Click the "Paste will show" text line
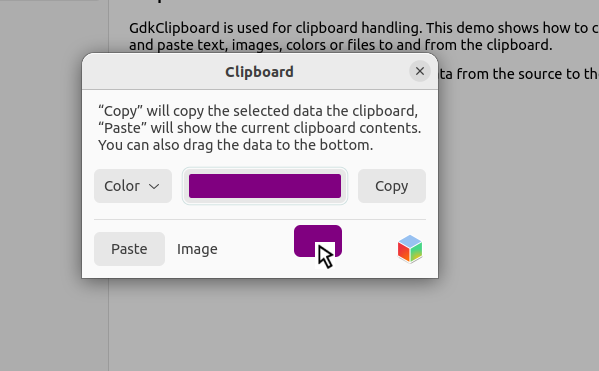This screenshot has width=599, height=371. pyautogui.click(x=259, y=128)
